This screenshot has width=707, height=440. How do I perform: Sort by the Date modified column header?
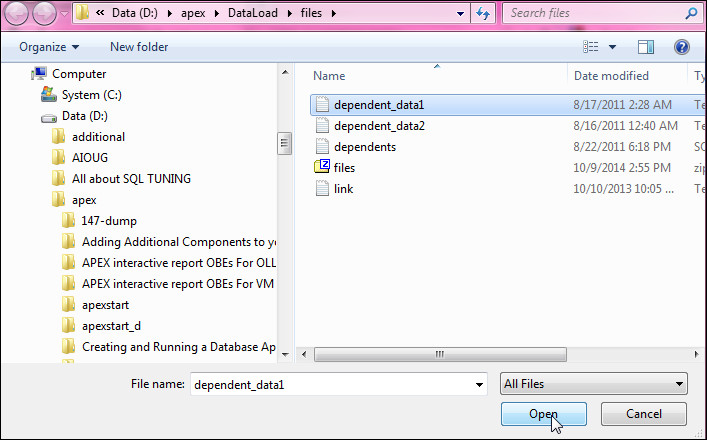coord(611,76)
